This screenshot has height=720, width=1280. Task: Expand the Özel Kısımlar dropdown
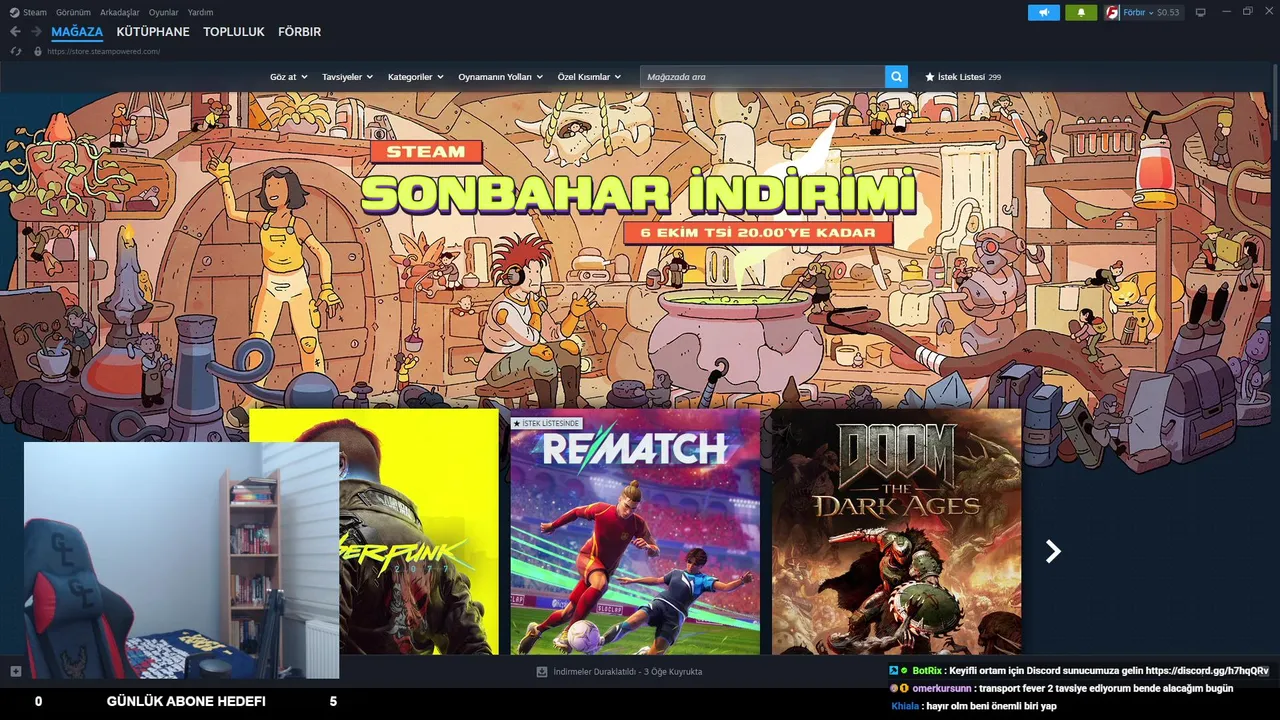pyautogui.click(x=589, y=77)
